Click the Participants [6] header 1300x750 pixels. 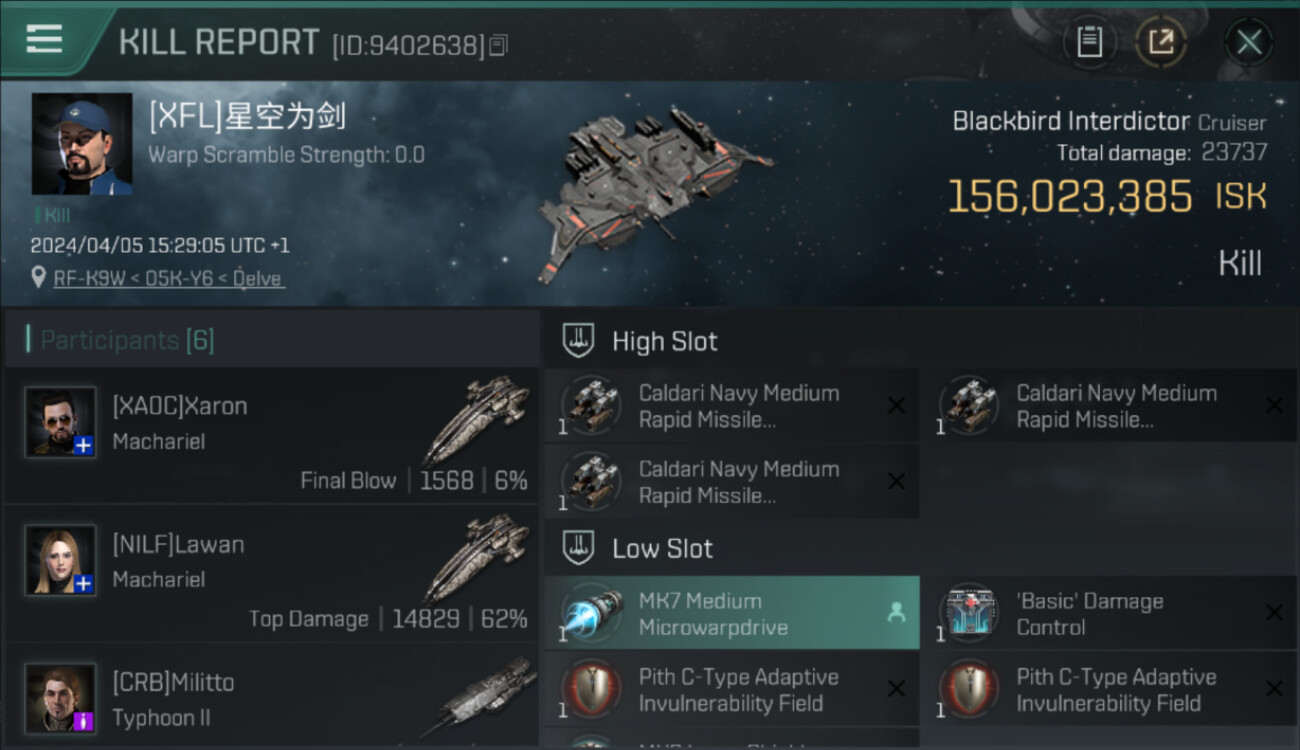127,340
